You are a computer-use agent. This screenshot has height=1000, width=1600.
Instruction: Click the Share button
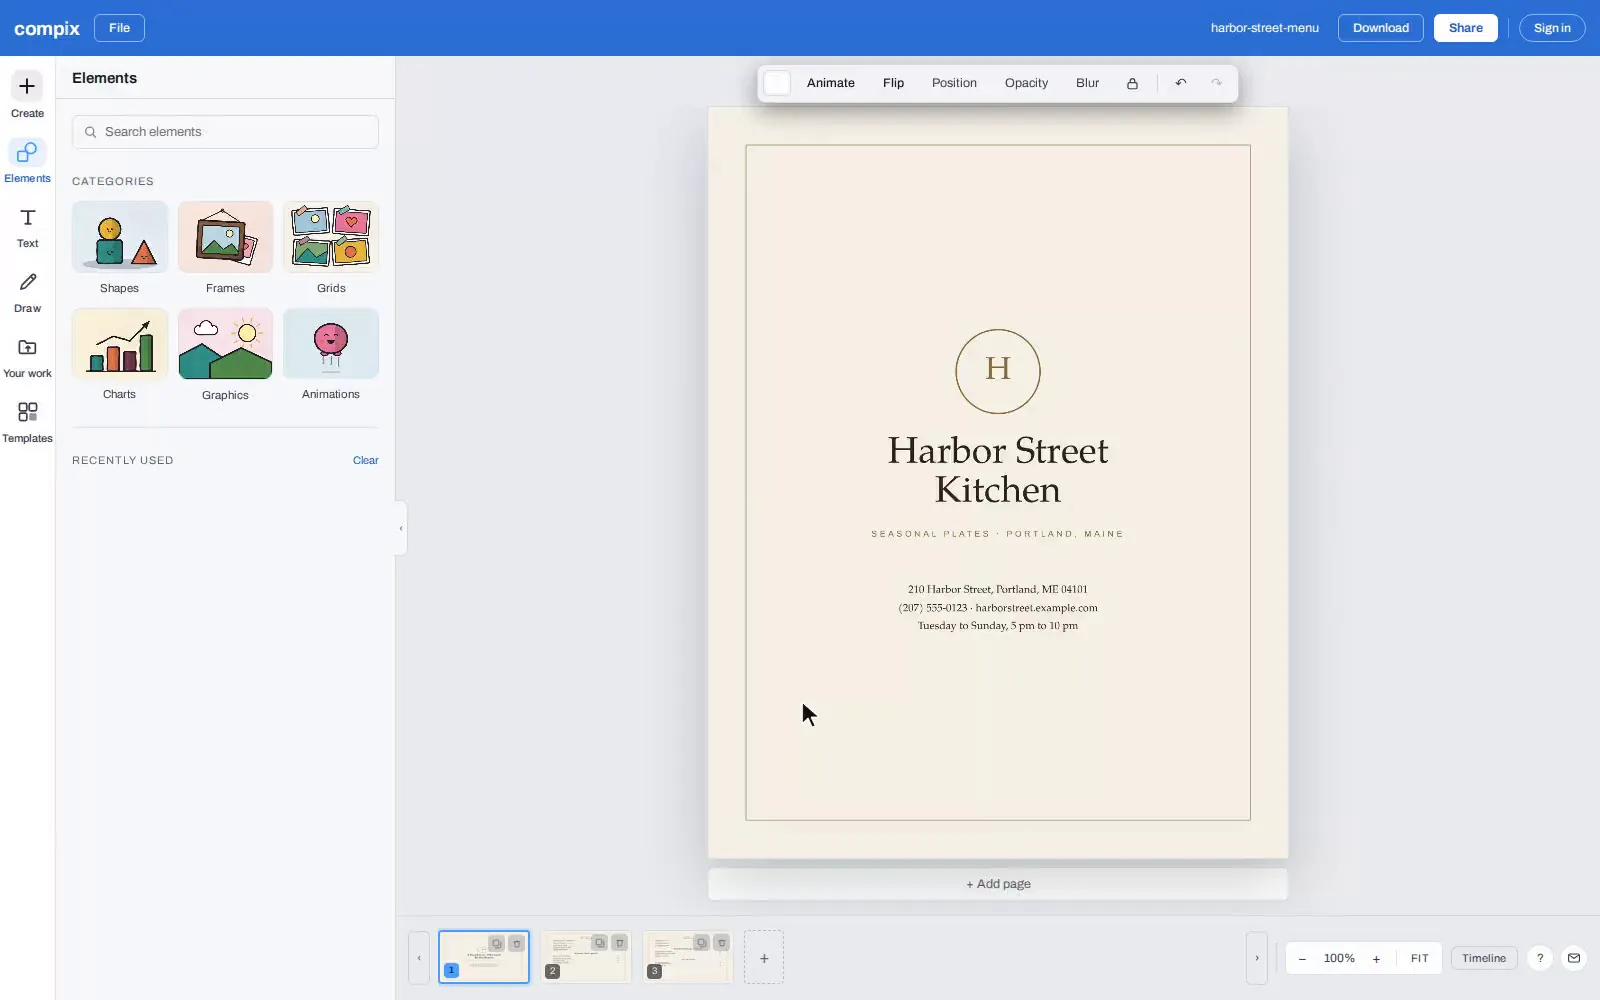tap(1466, 28)
